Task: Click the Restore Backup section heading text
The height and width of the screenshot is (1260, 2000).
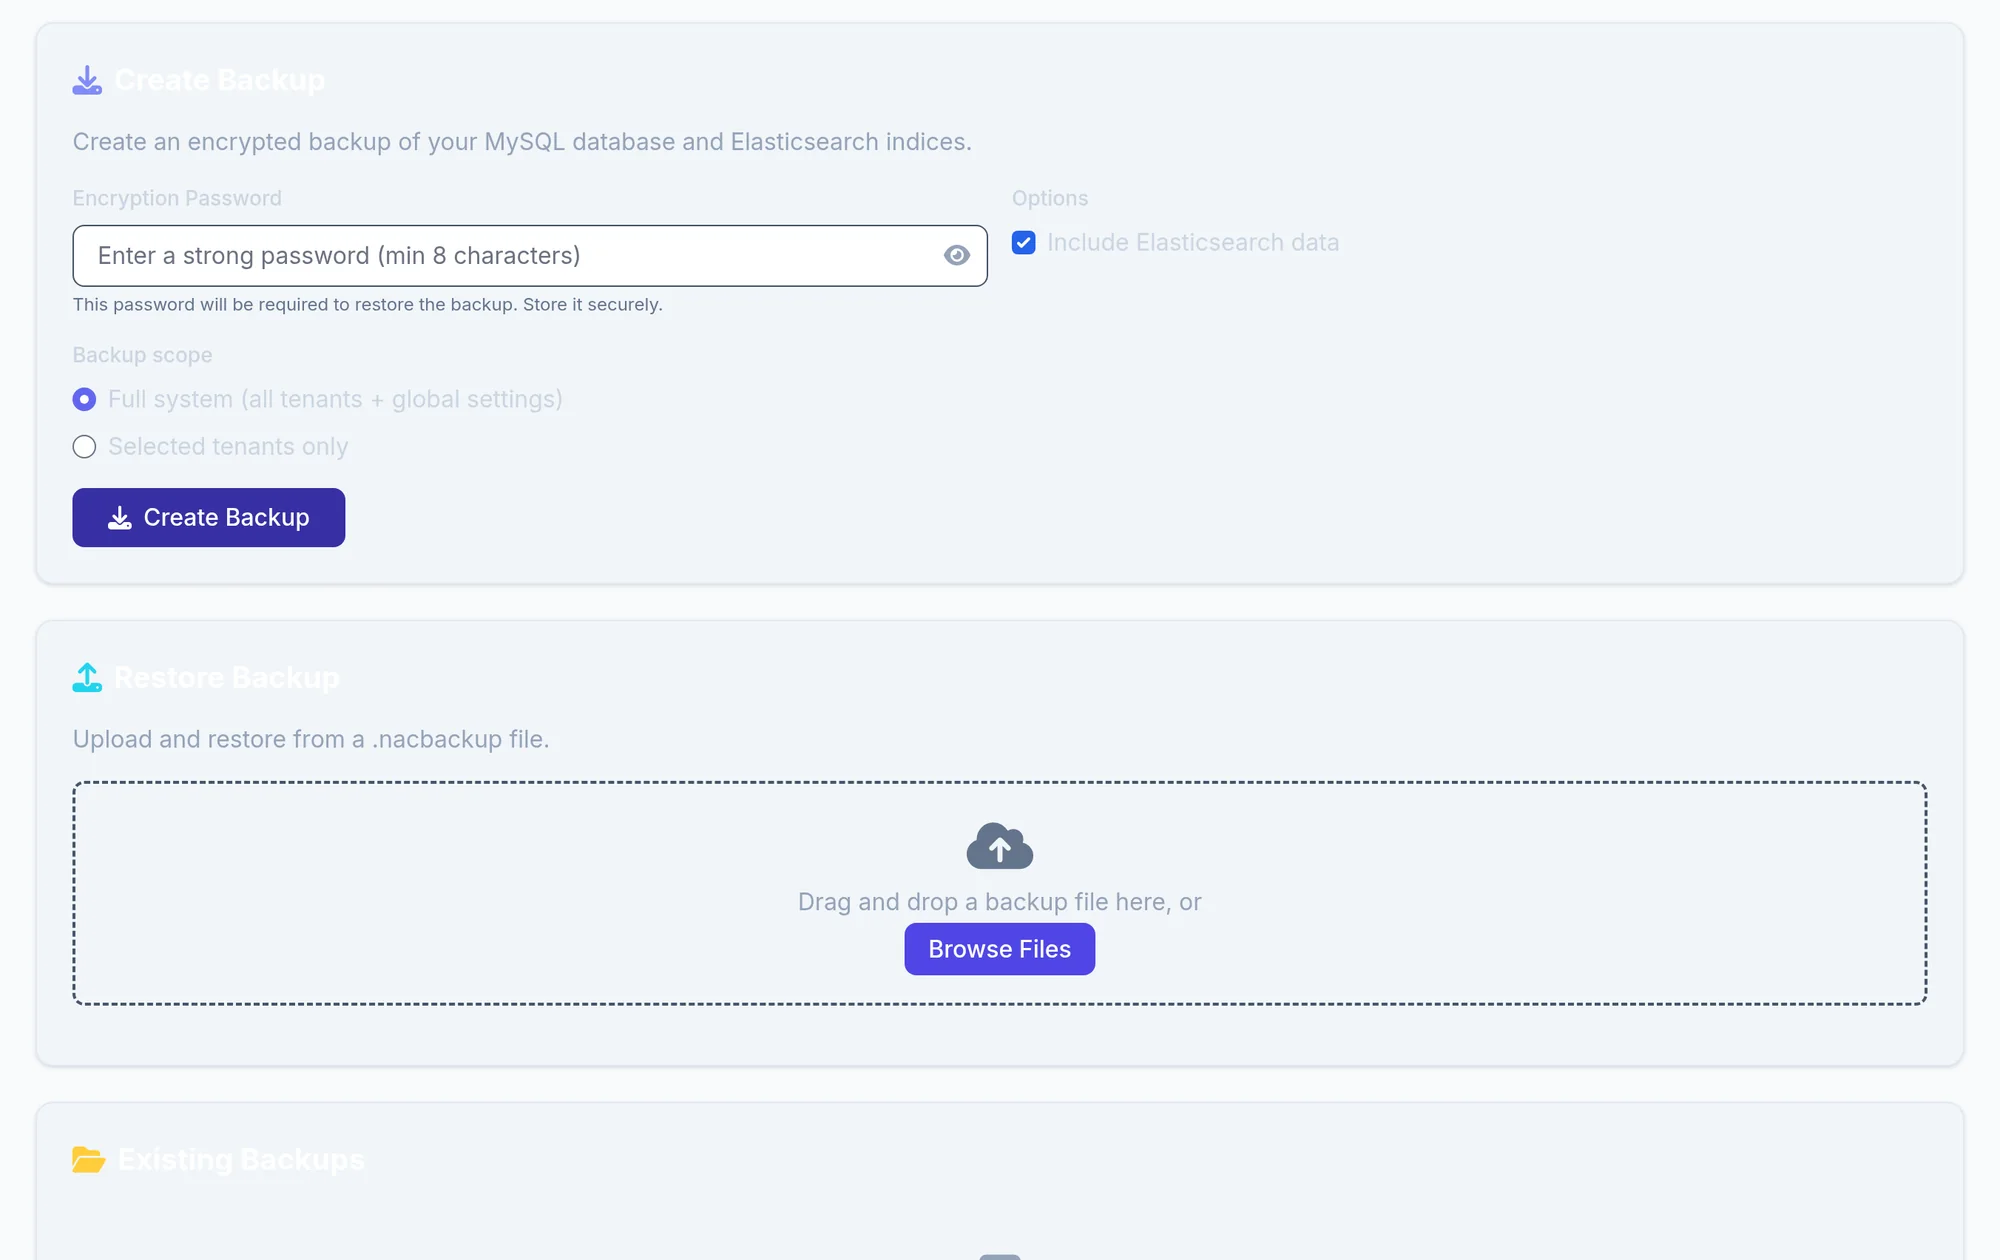Action: pos(227,677)
